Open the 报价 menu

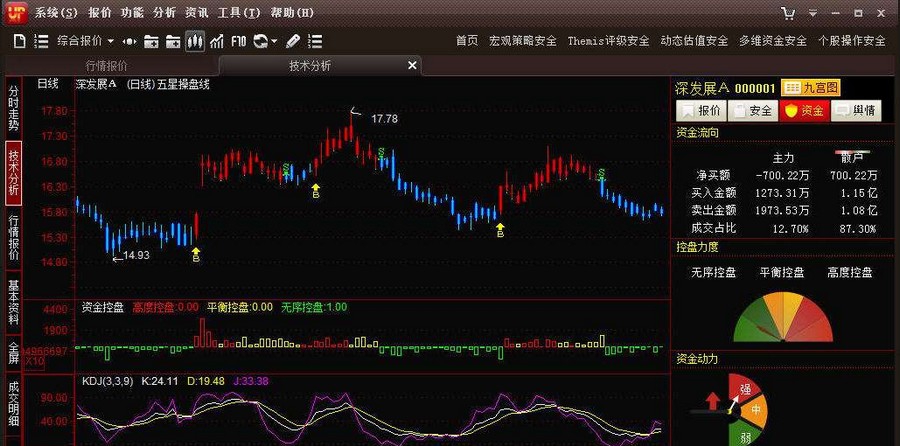click(x=100, y=13)
